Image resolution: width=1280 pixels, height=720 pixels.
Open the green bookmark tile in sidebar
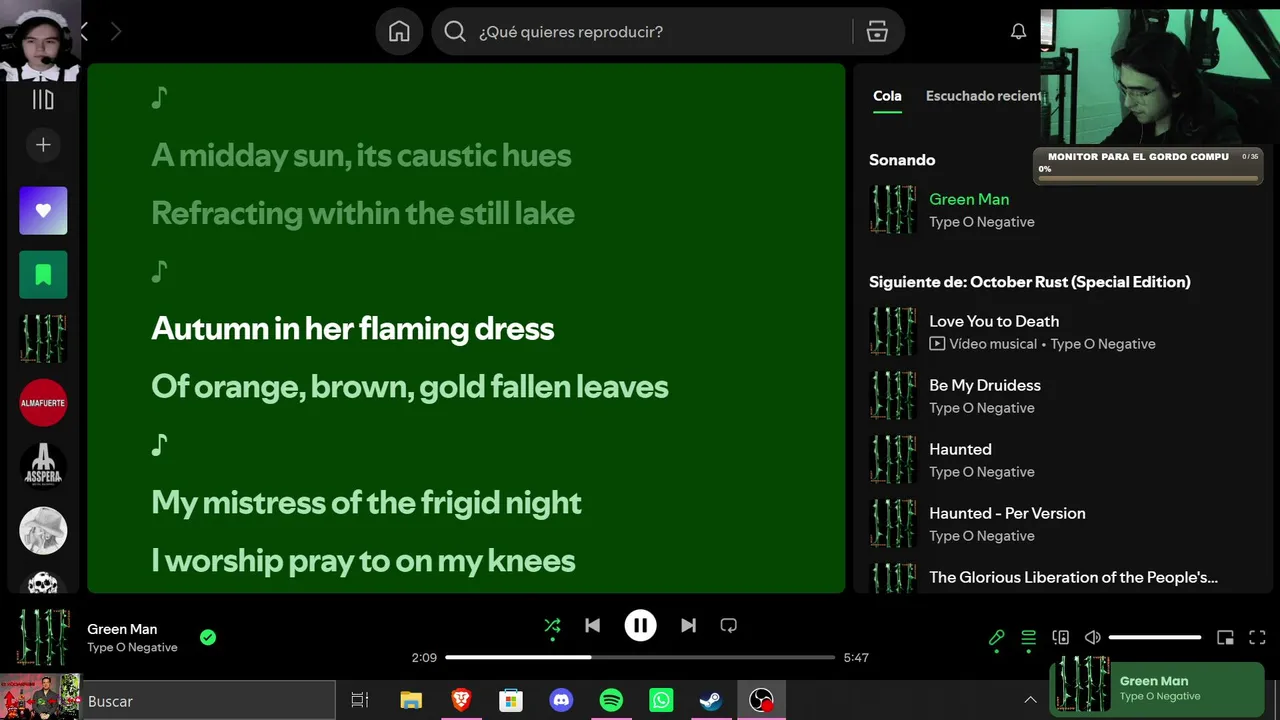pos(43,275)
